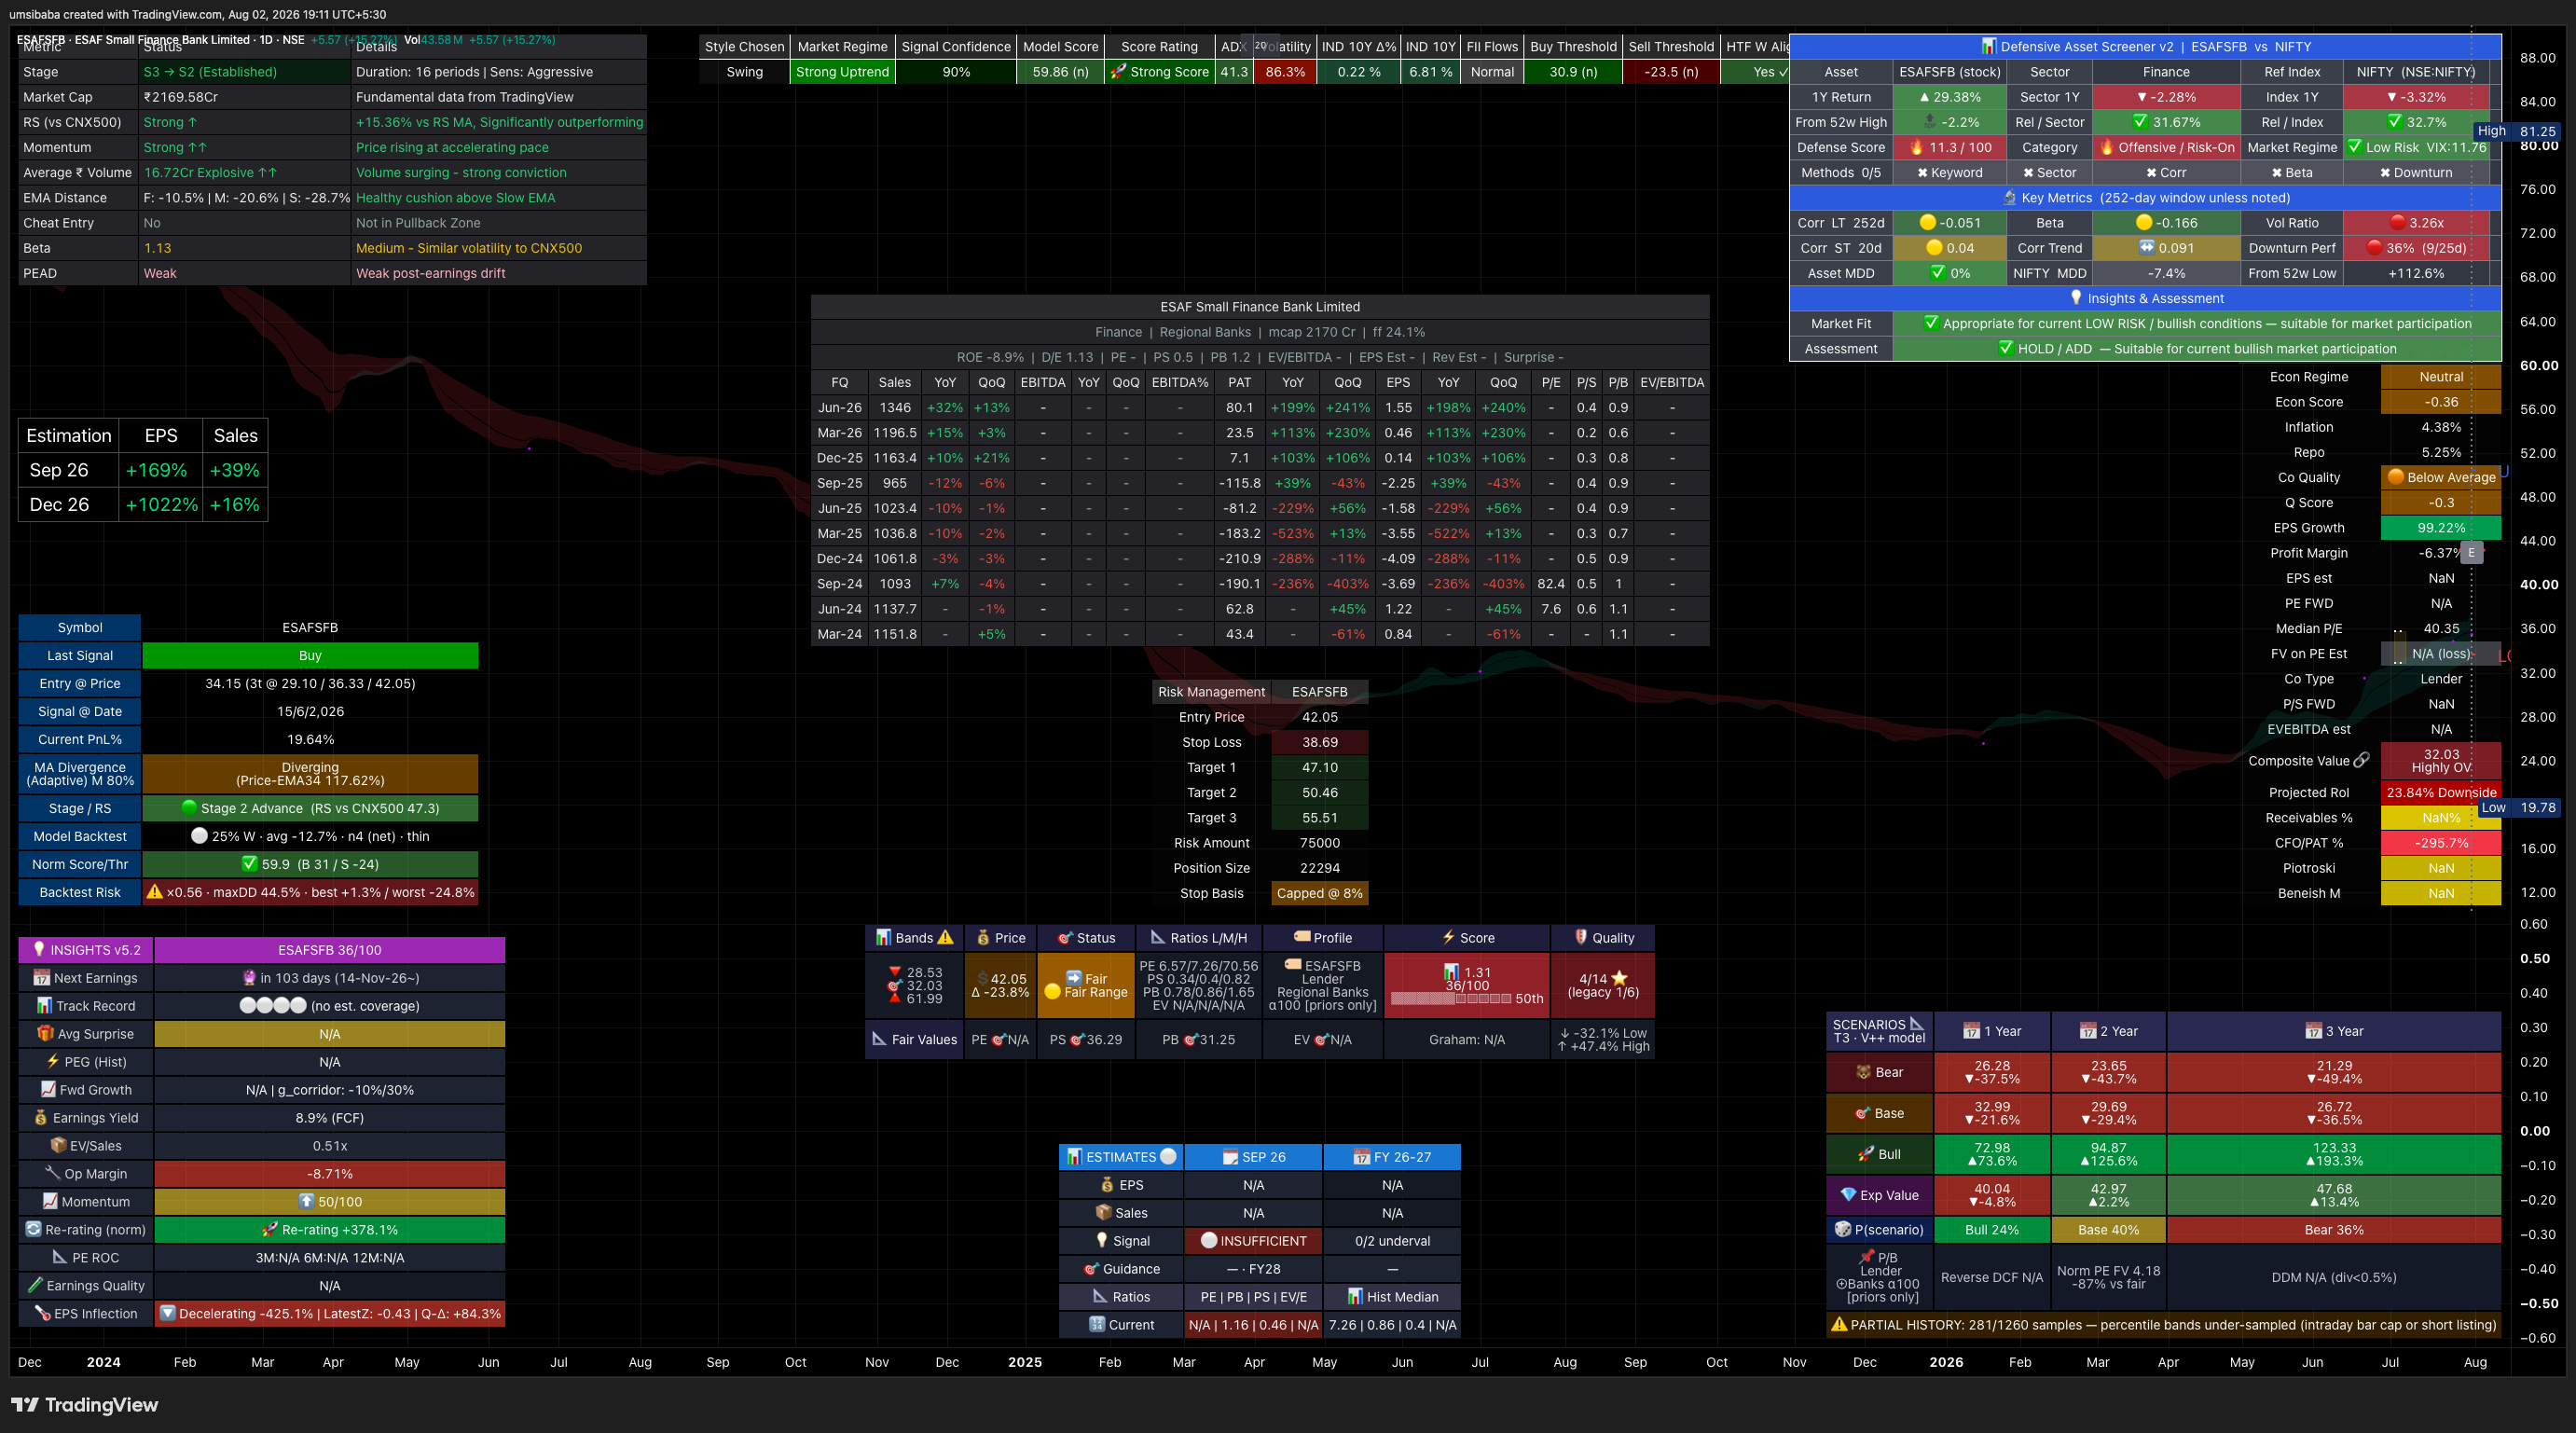
Task: Click the lightning icon beside PEG (Hist)
Action: click(x=53, y=1062)
